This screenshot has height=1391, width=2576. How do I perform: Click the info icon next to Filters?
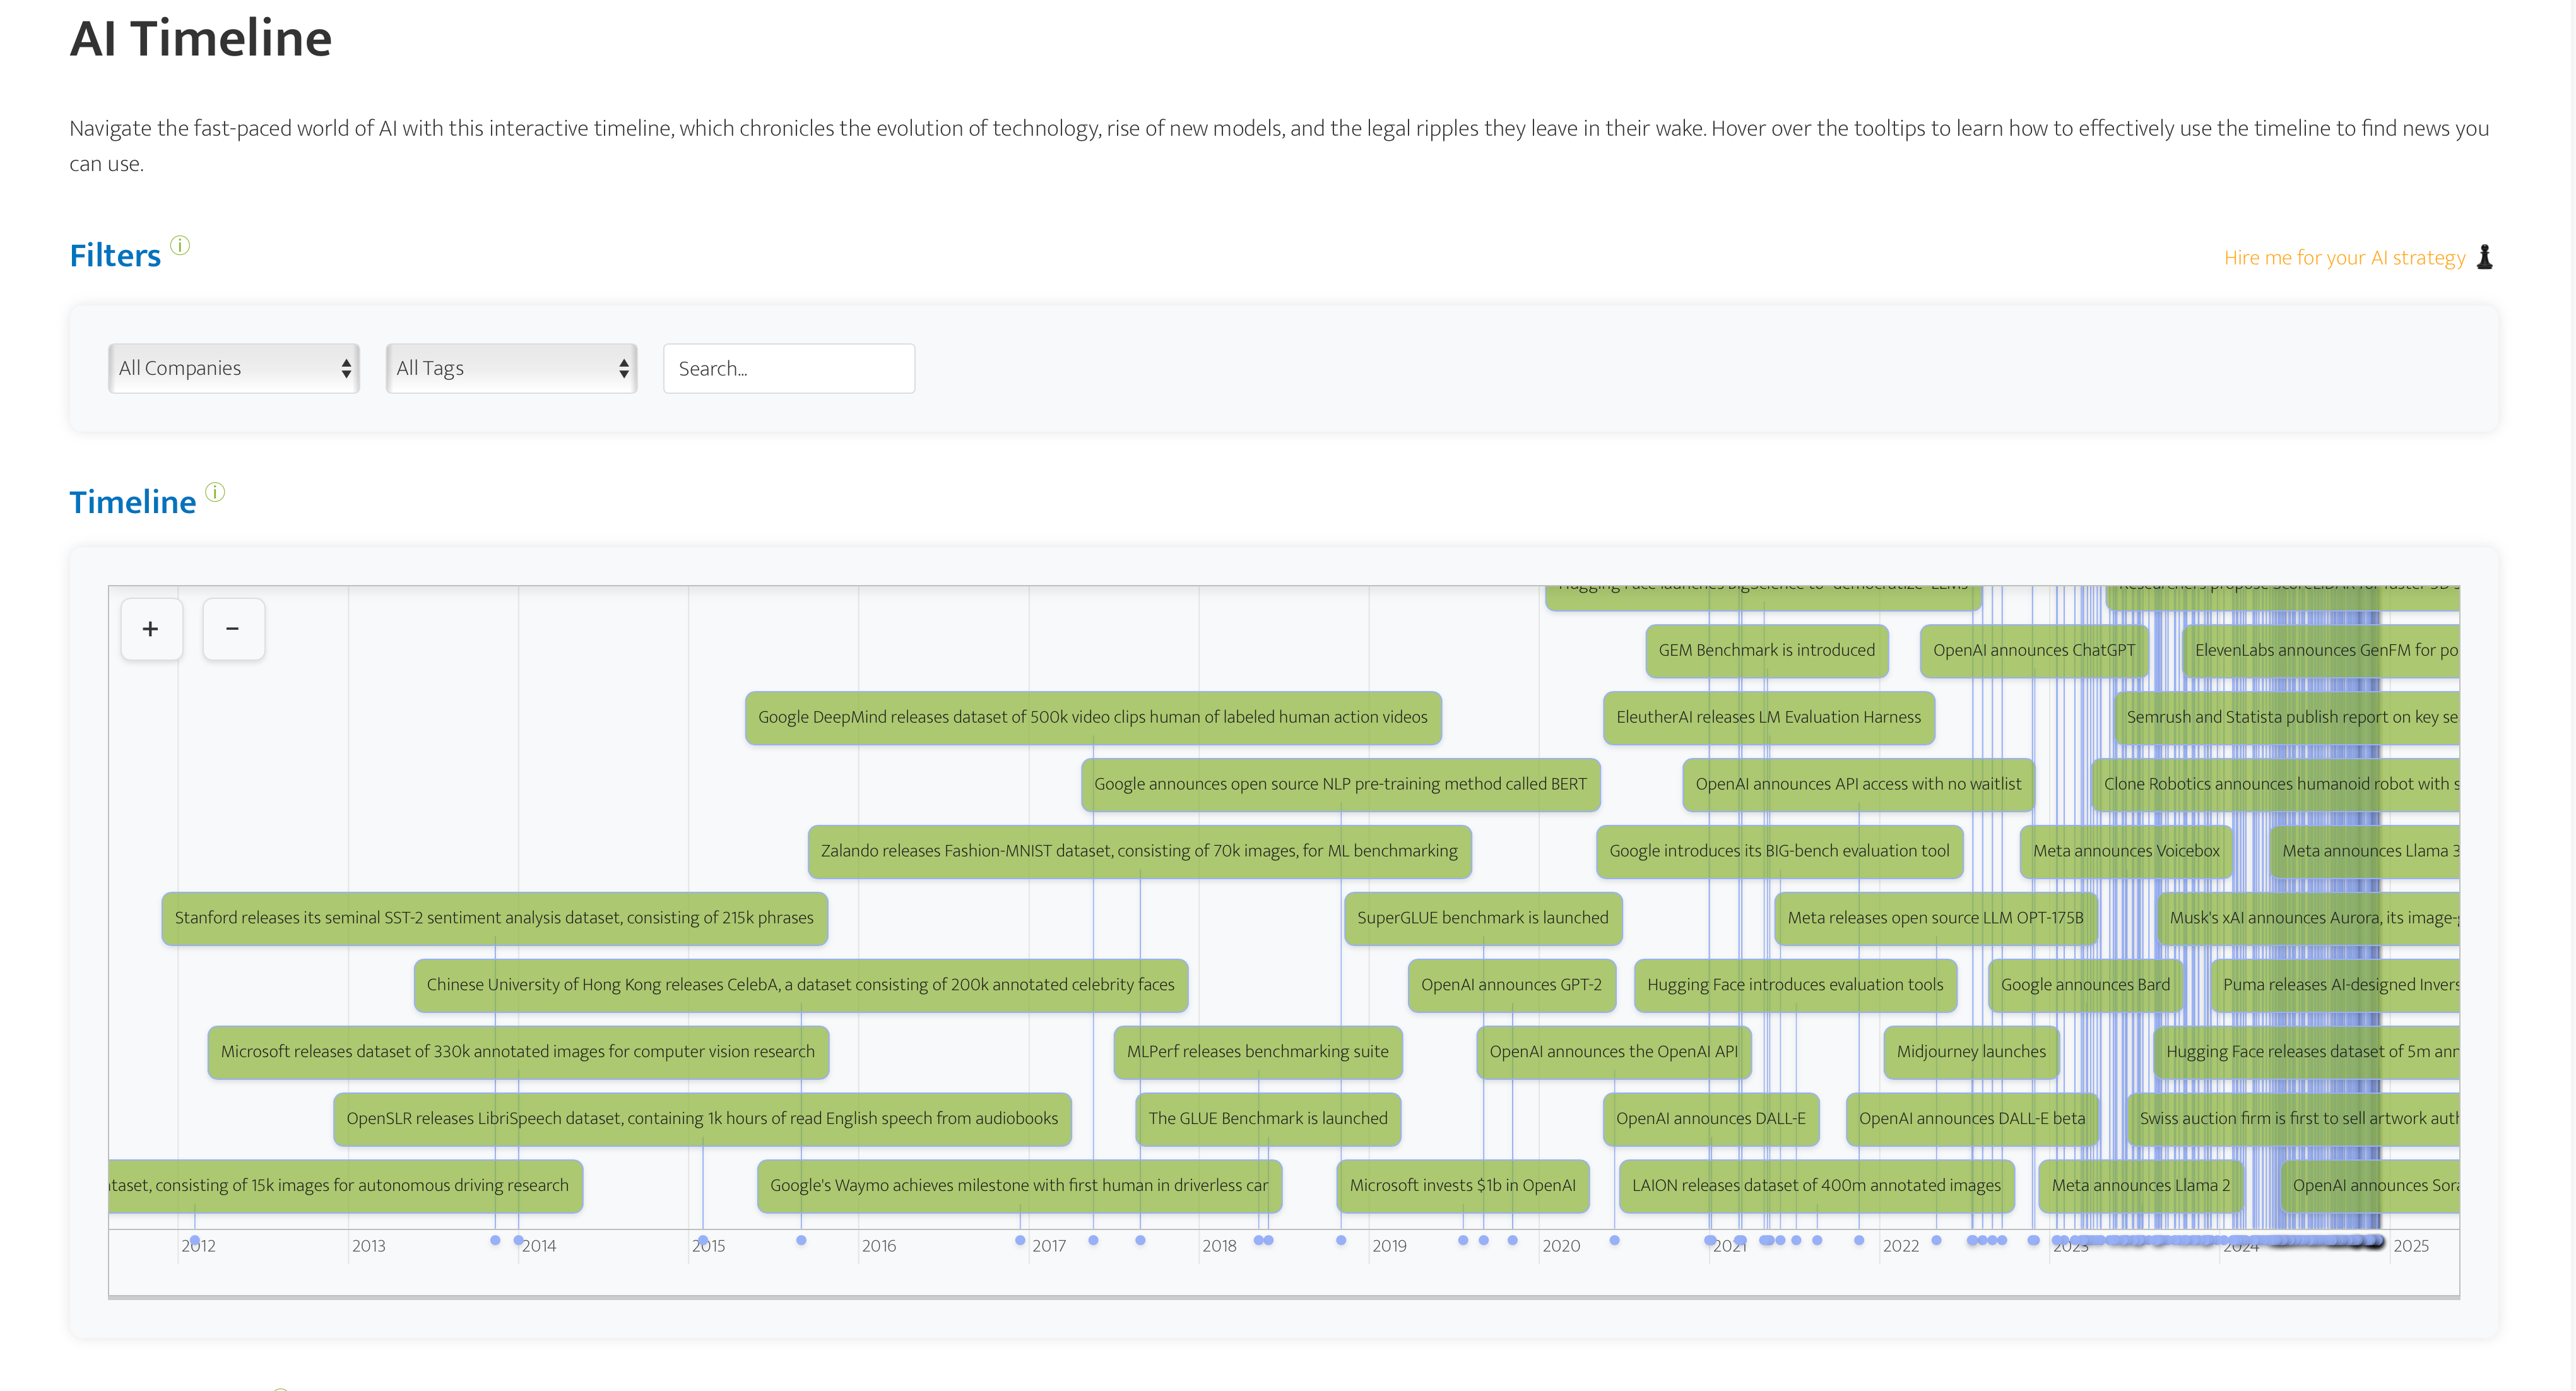[180, 245]
